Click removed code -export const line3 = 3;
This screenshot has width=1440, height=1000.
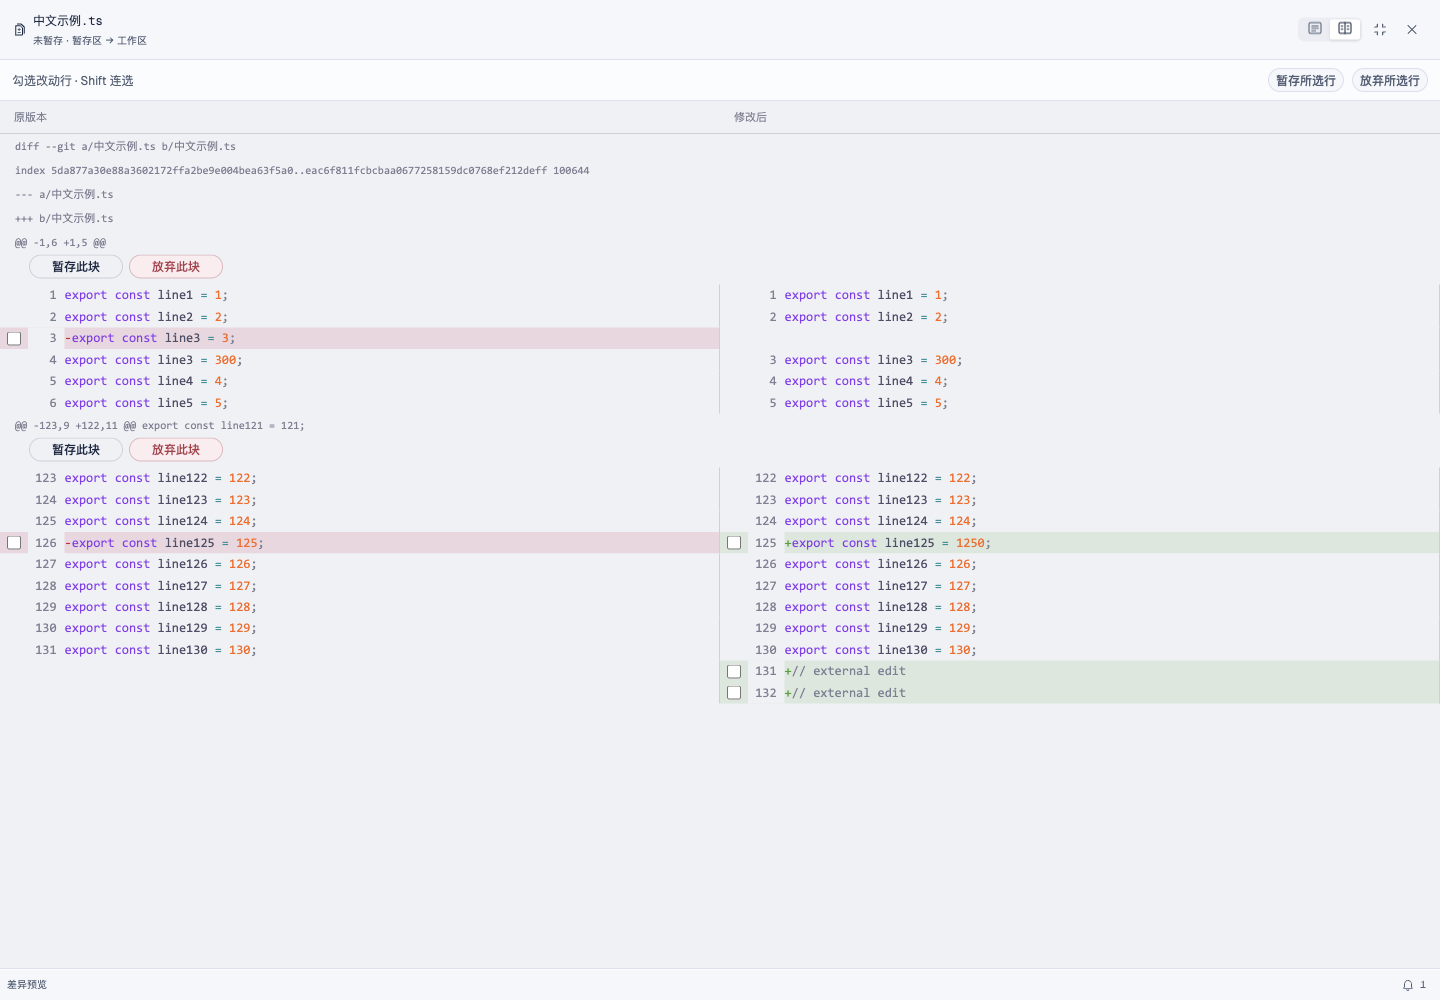150,339
